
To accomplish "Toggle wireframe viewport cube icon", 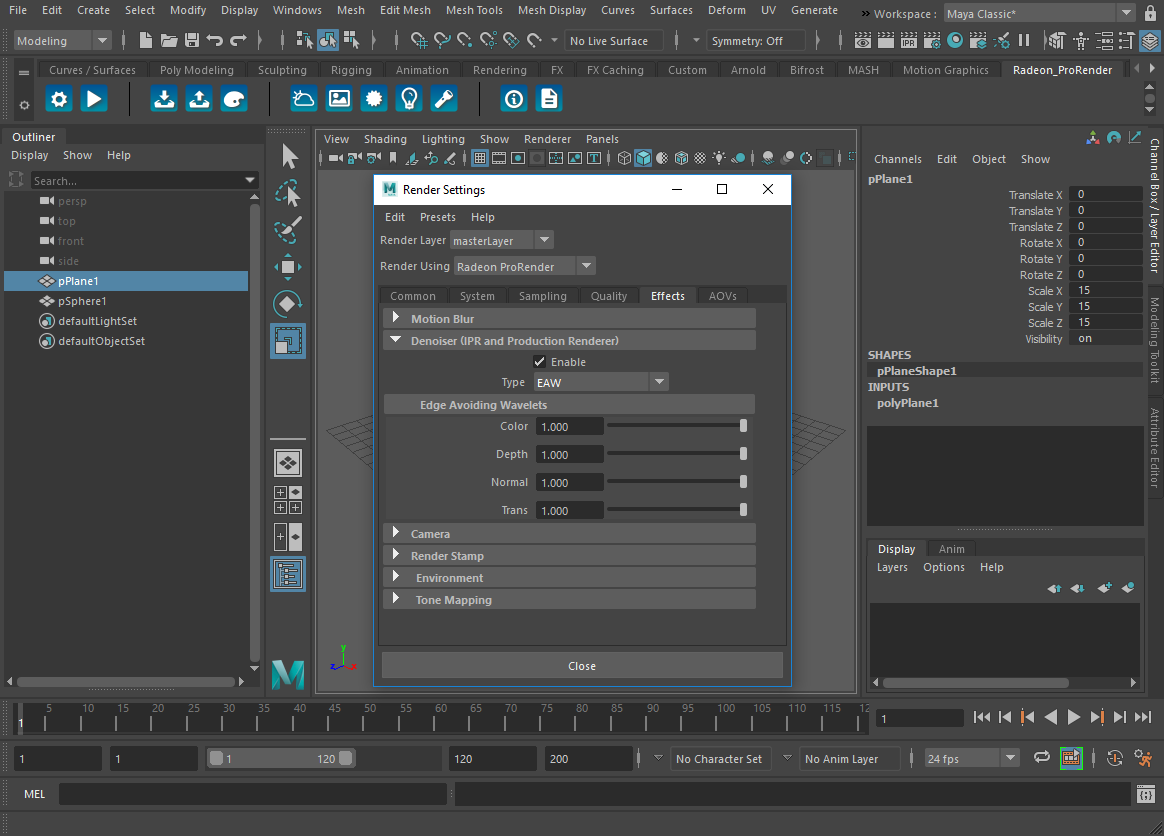I will click(624, 158).
